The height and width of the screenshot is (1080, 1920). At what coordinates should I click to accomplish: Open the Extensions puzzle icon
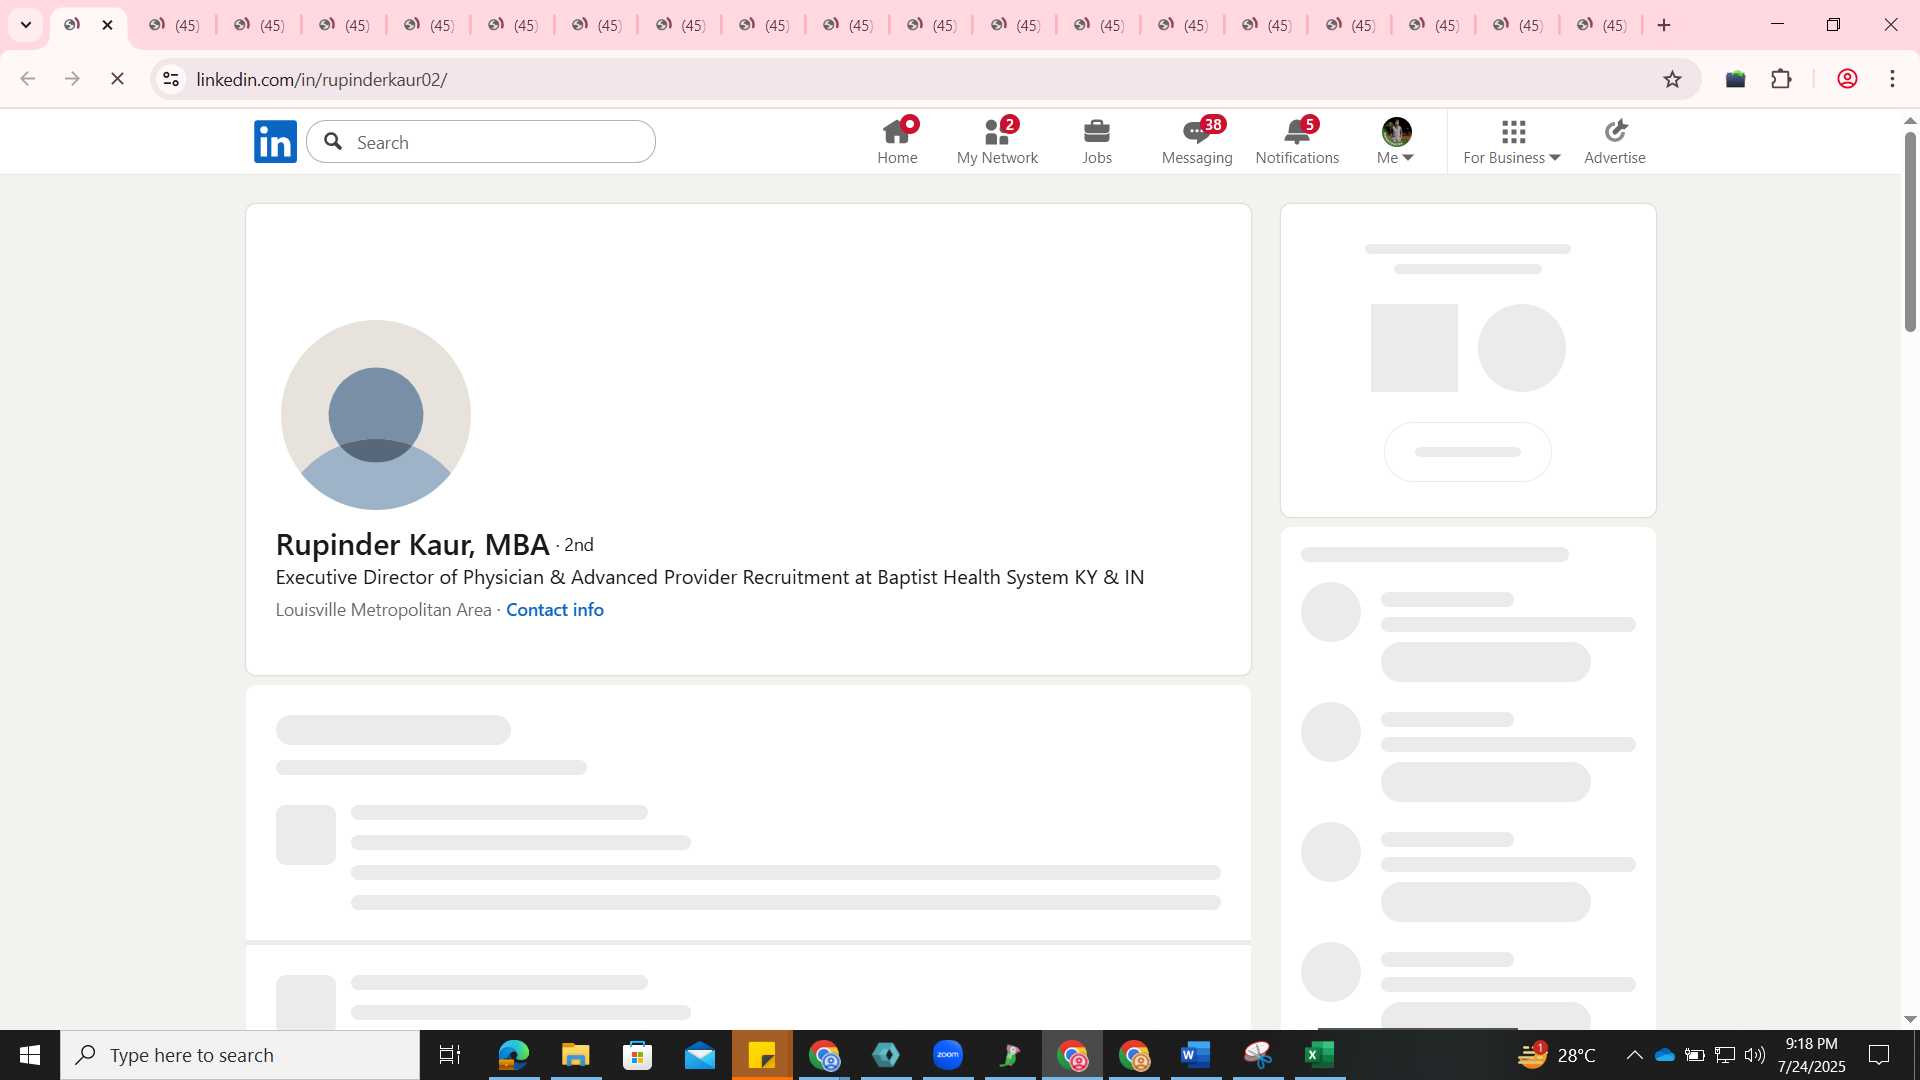1781,79
